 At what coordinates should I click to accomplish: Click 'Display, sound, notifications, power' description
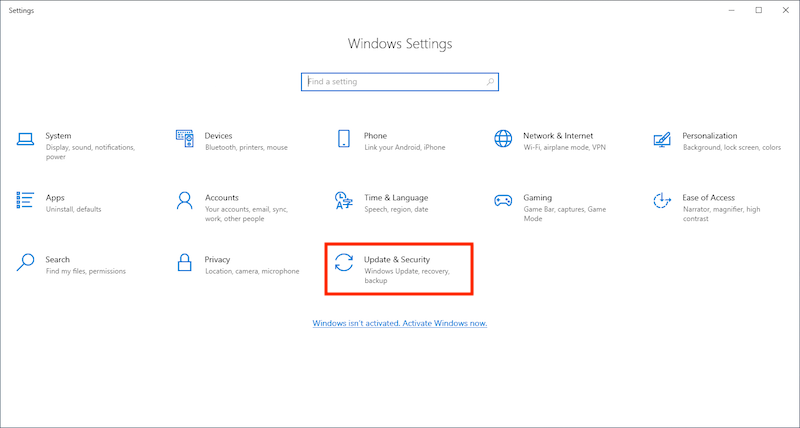coord(90,152)
